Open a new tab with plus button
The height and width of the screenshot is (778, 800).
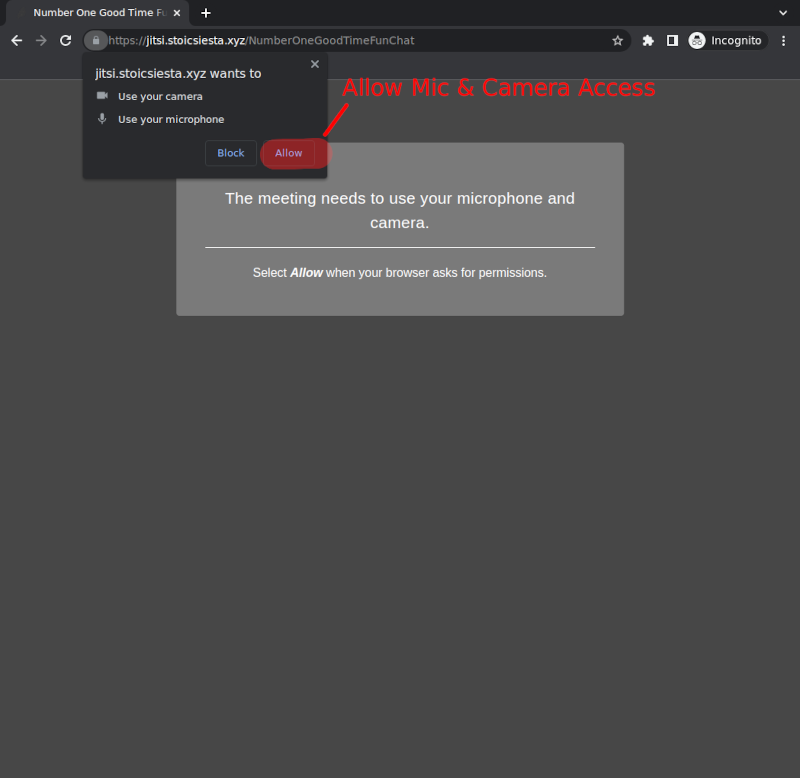coord(206,13)
